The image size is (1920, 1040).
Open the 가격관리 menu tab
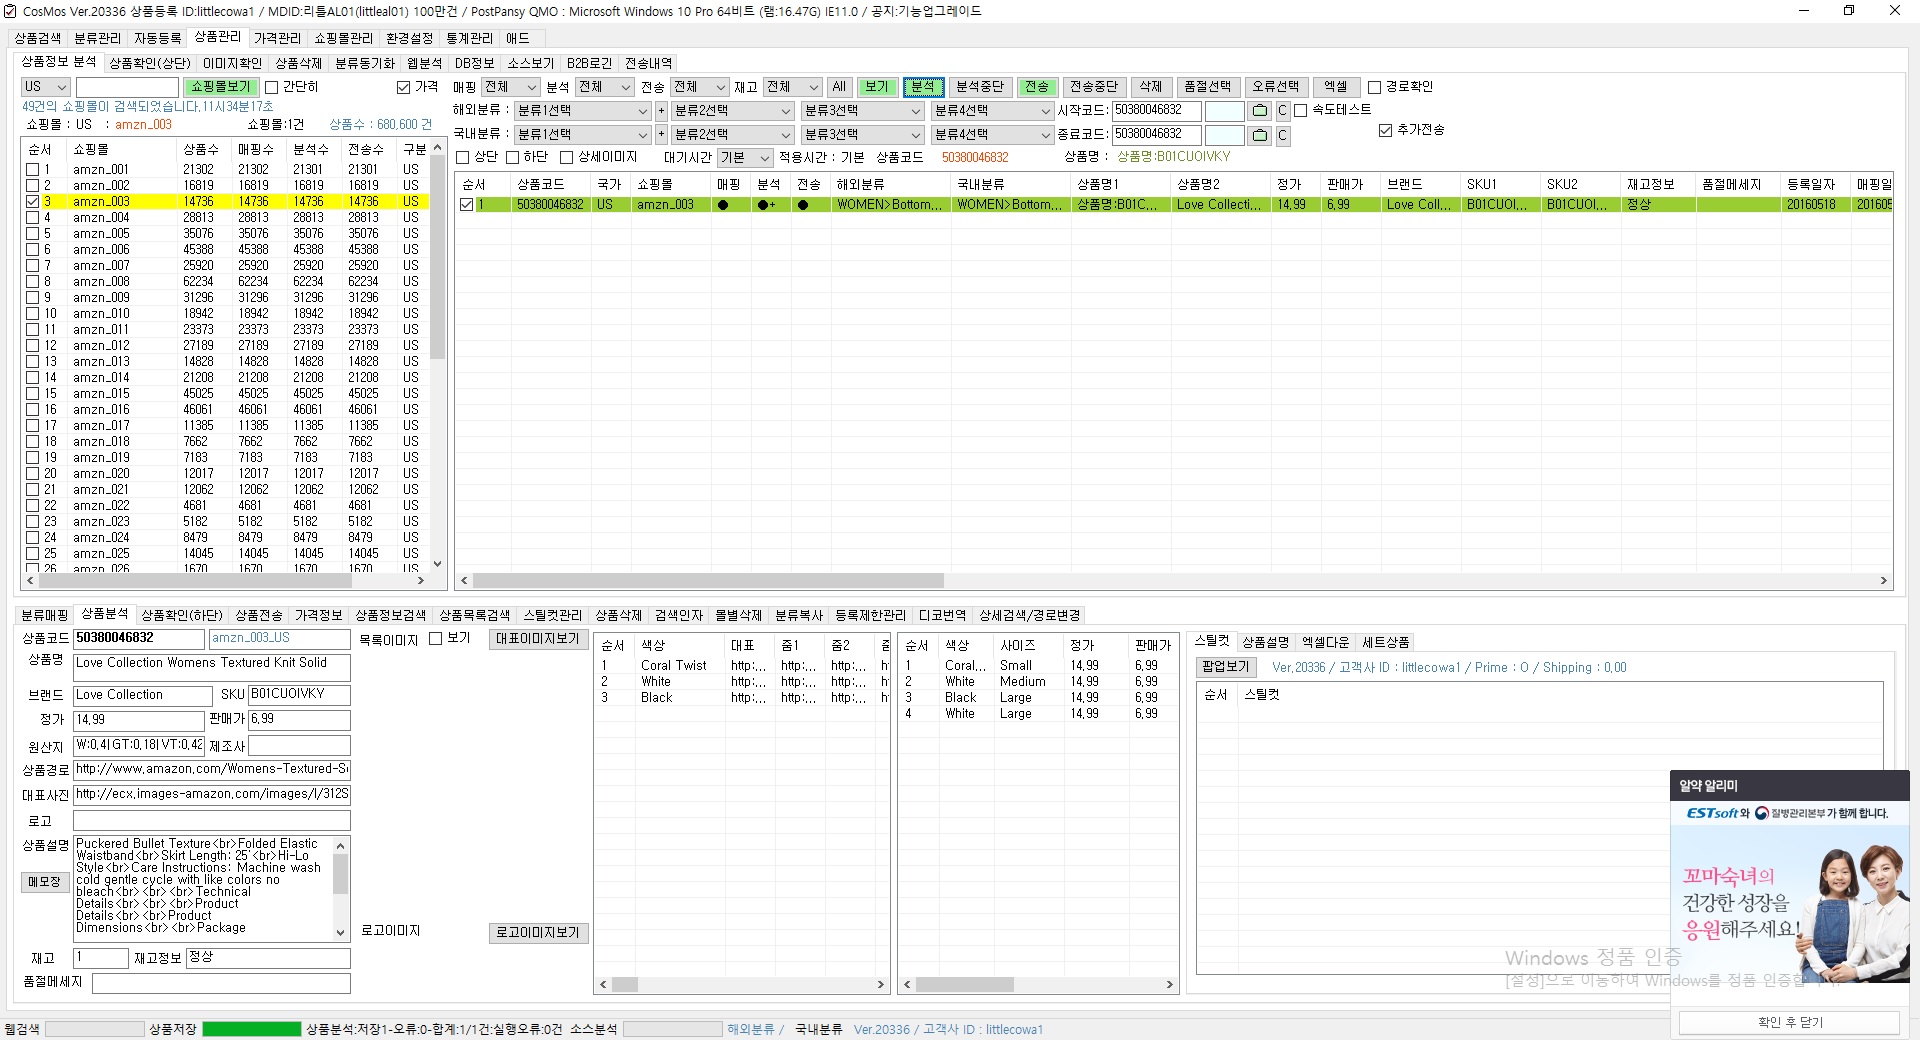point(277,38)
